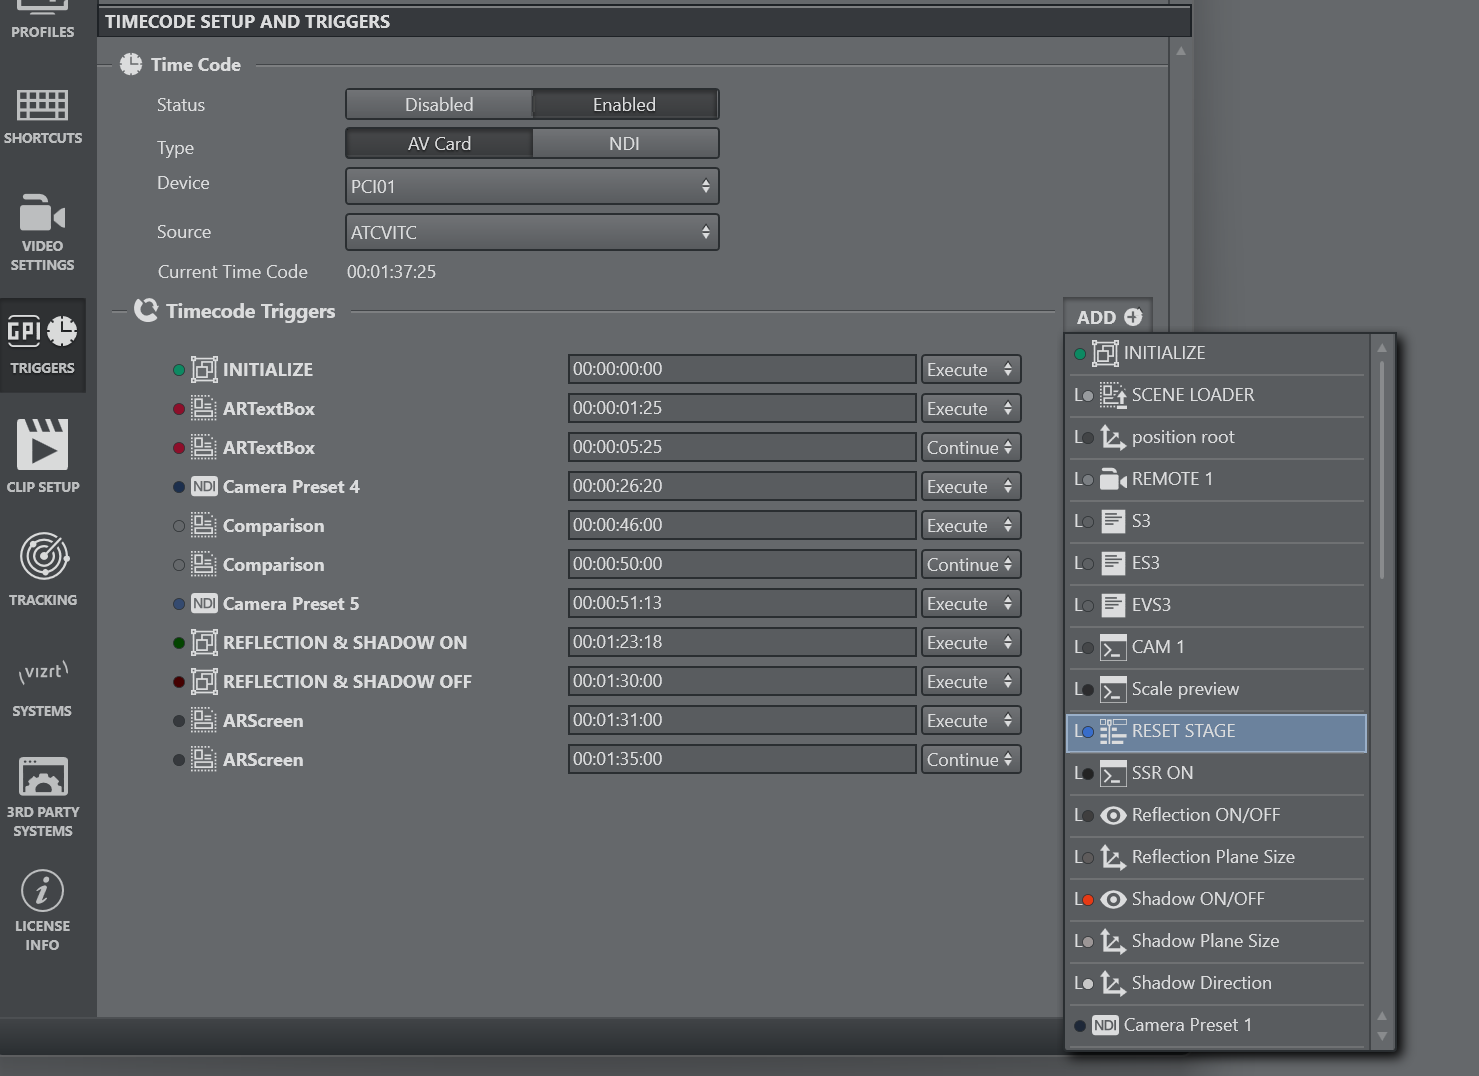Viewport: 1479px width, 1076px height.
Task: Select RESET STAGE from the add list
Action: coord(1216,732)
